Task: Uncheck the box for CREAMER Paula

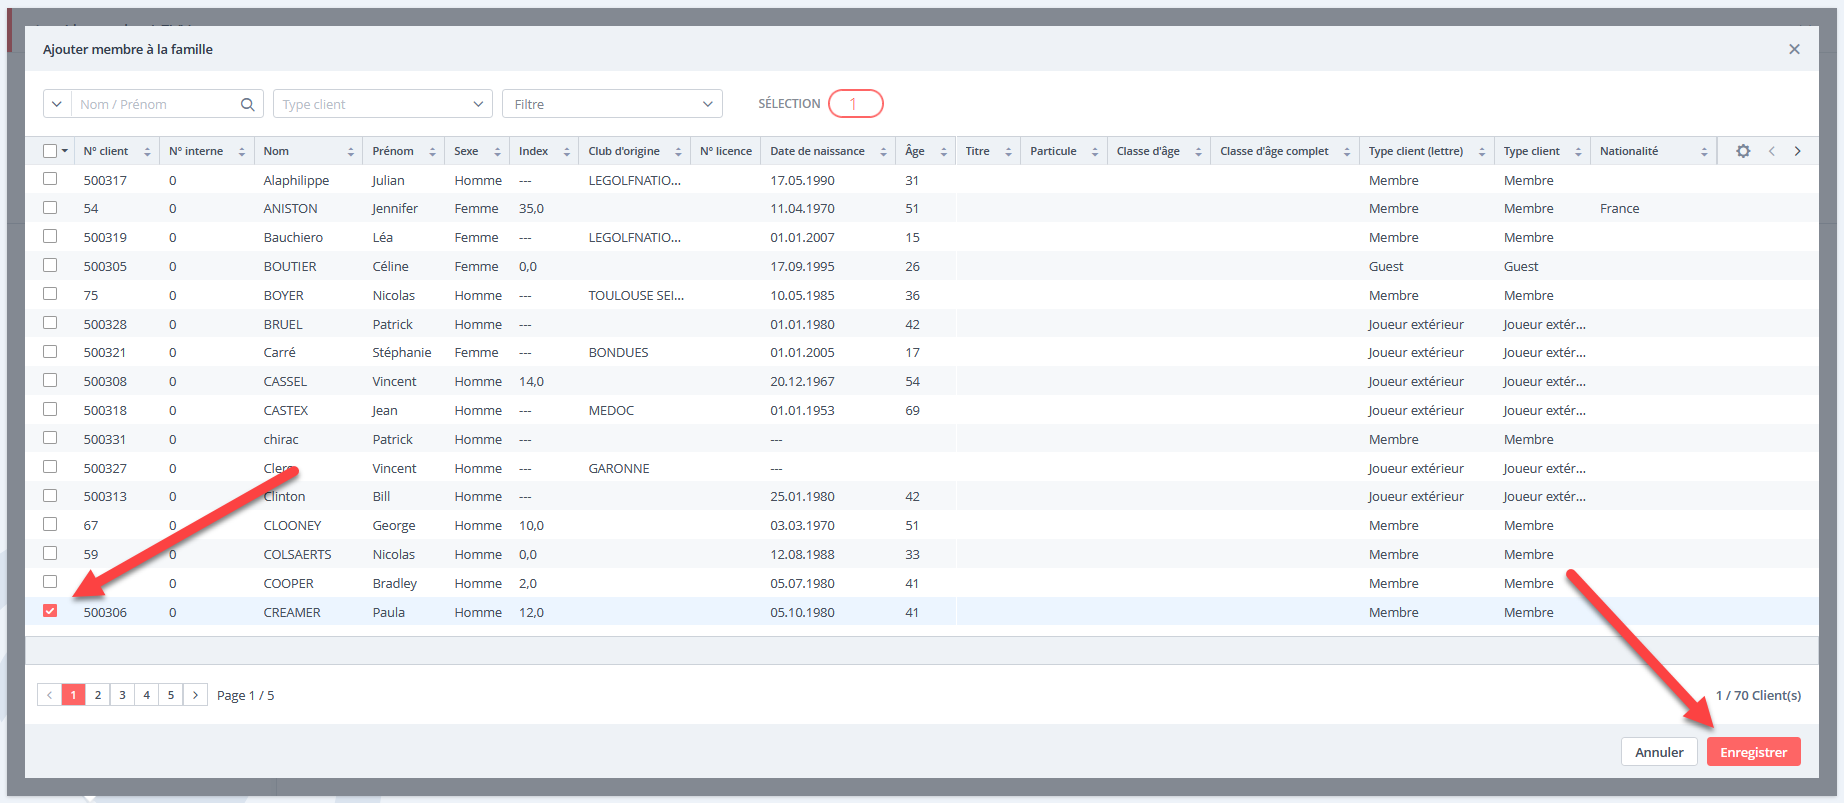Action: pyautogui.click(x=50, y=611)
